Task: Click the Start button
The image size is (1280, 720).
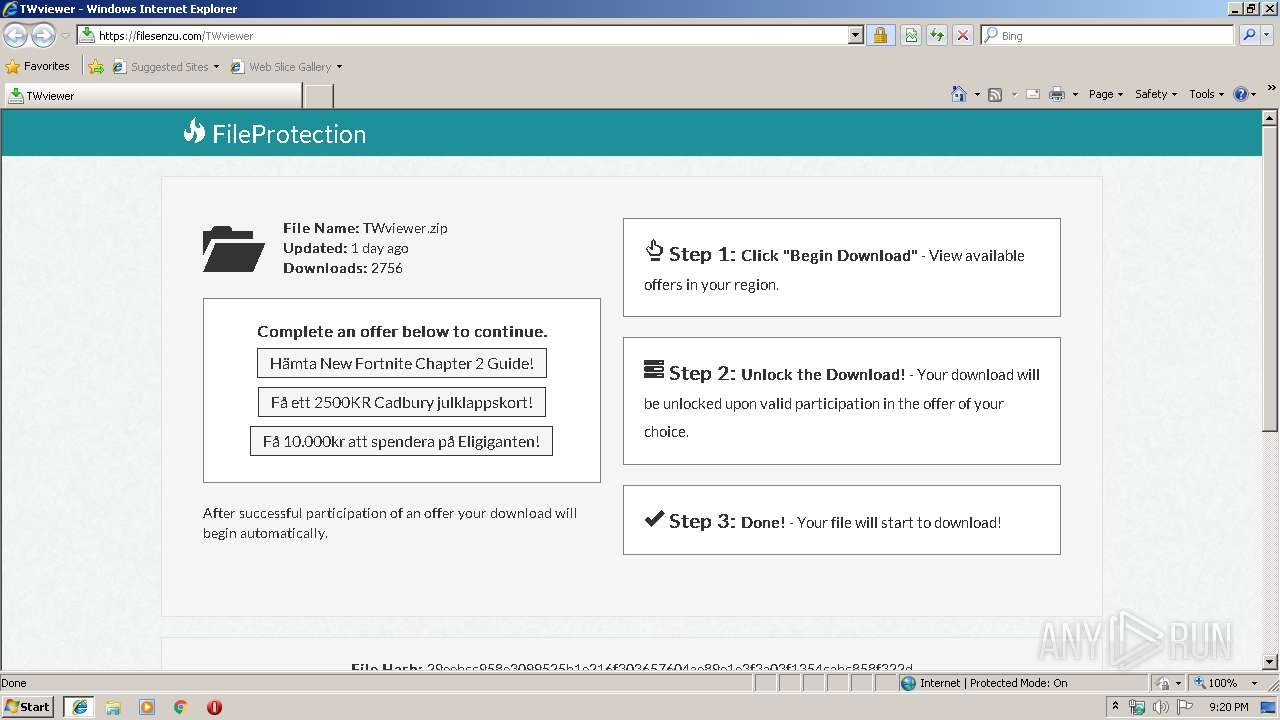Action: (28, 707)
